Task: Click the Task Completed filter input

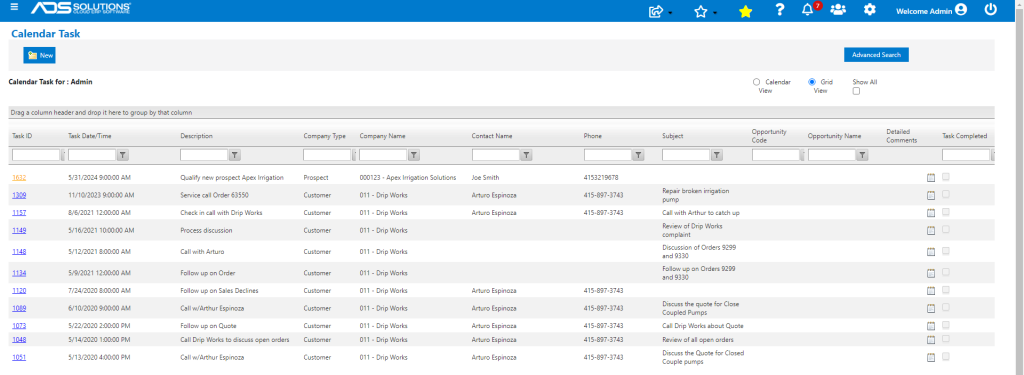Action: click(x=965, y=155)
